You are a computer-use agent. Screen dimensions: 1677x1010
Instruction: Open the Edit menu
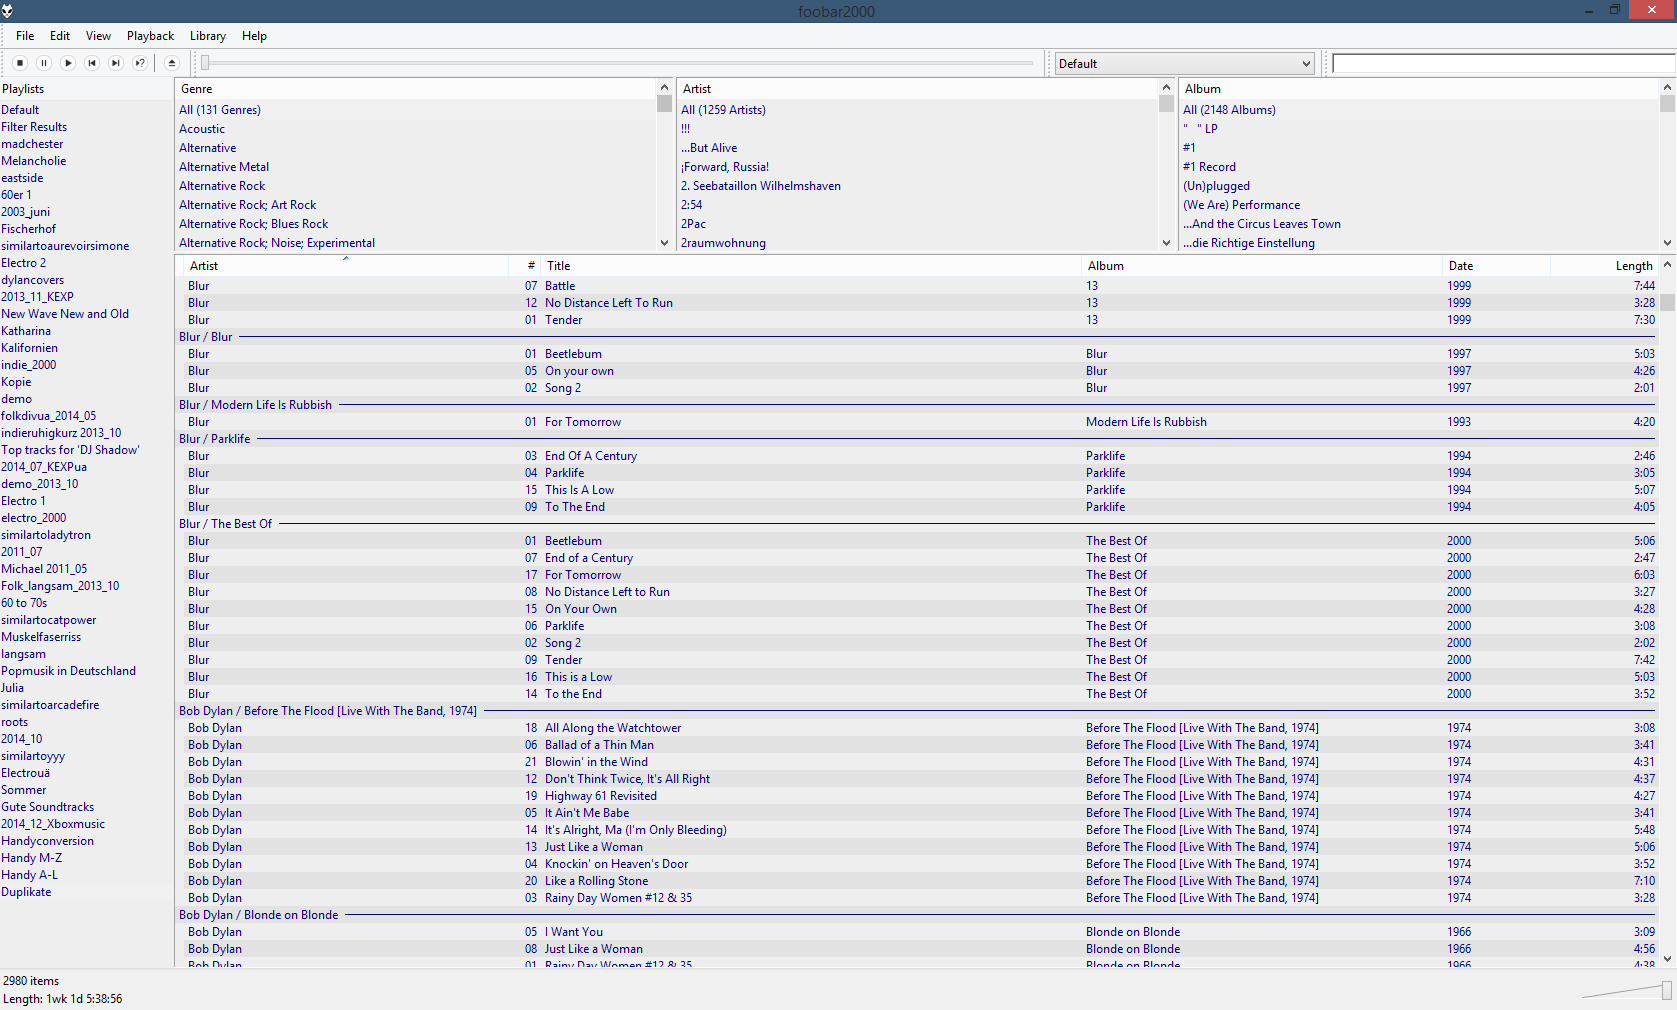pos(60,36)
